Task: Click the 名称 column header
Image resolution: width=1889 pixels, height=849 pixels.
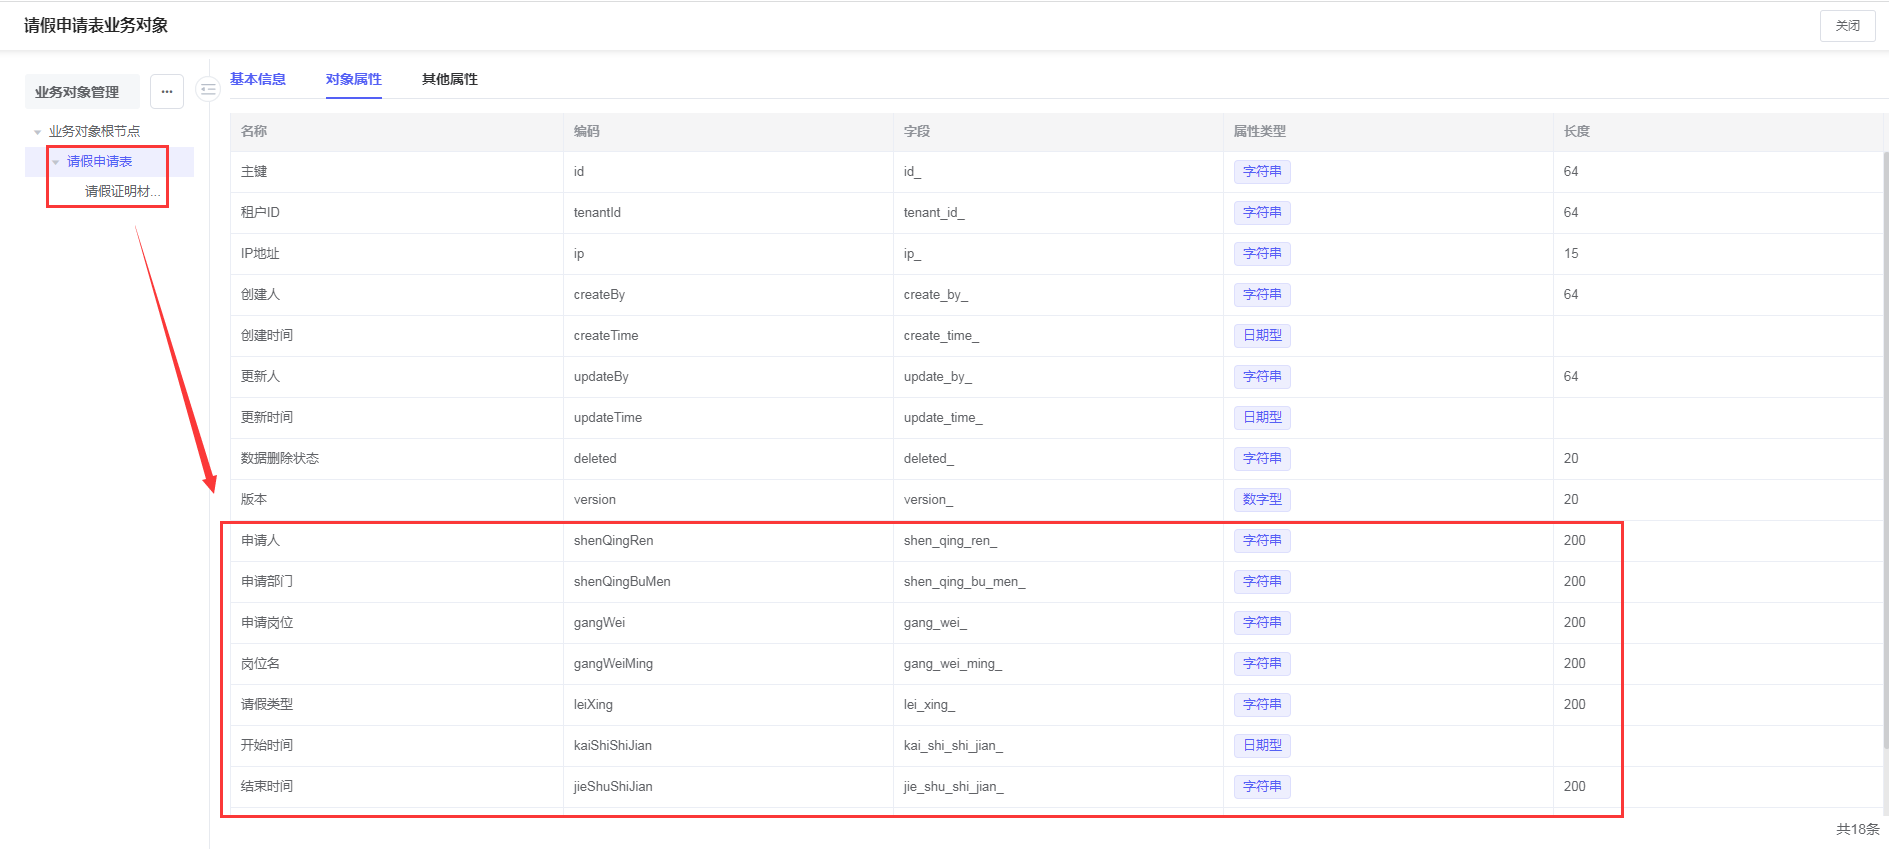Action: tap(254, 132)
